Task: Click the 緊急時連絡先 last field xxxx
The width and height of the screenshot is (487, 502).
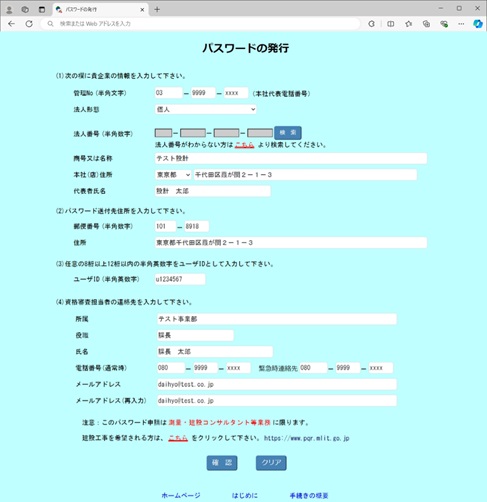Action: 381,368
